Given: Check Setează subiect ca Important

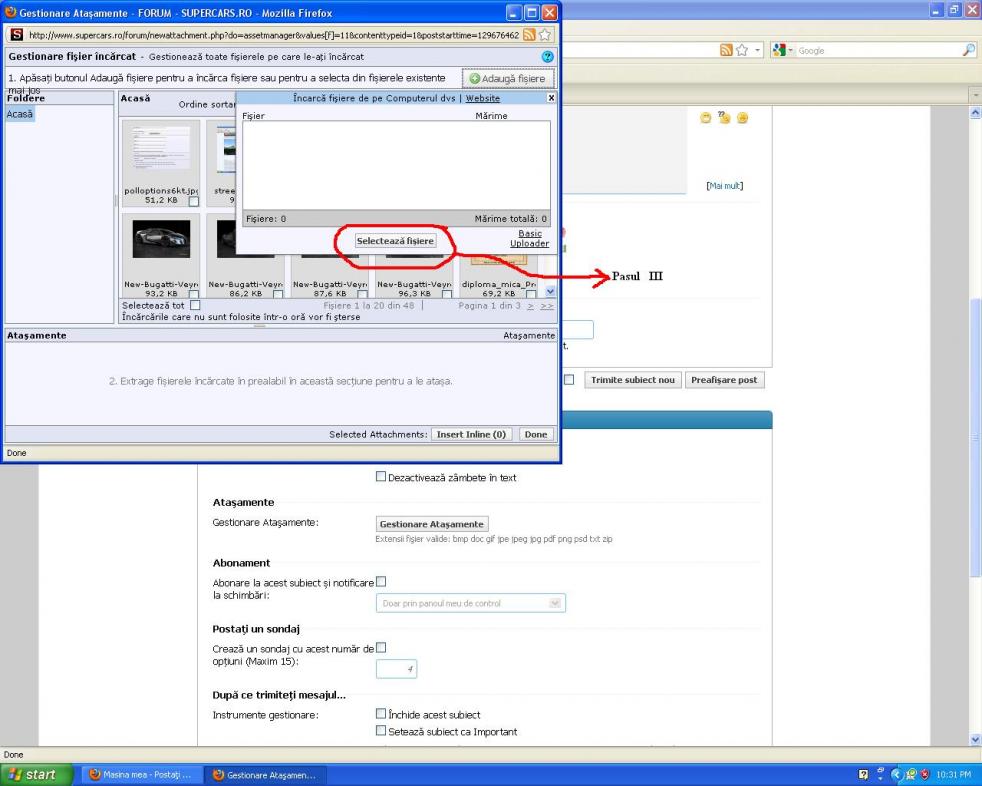Looking at the screenshot, I should (380, 731).
